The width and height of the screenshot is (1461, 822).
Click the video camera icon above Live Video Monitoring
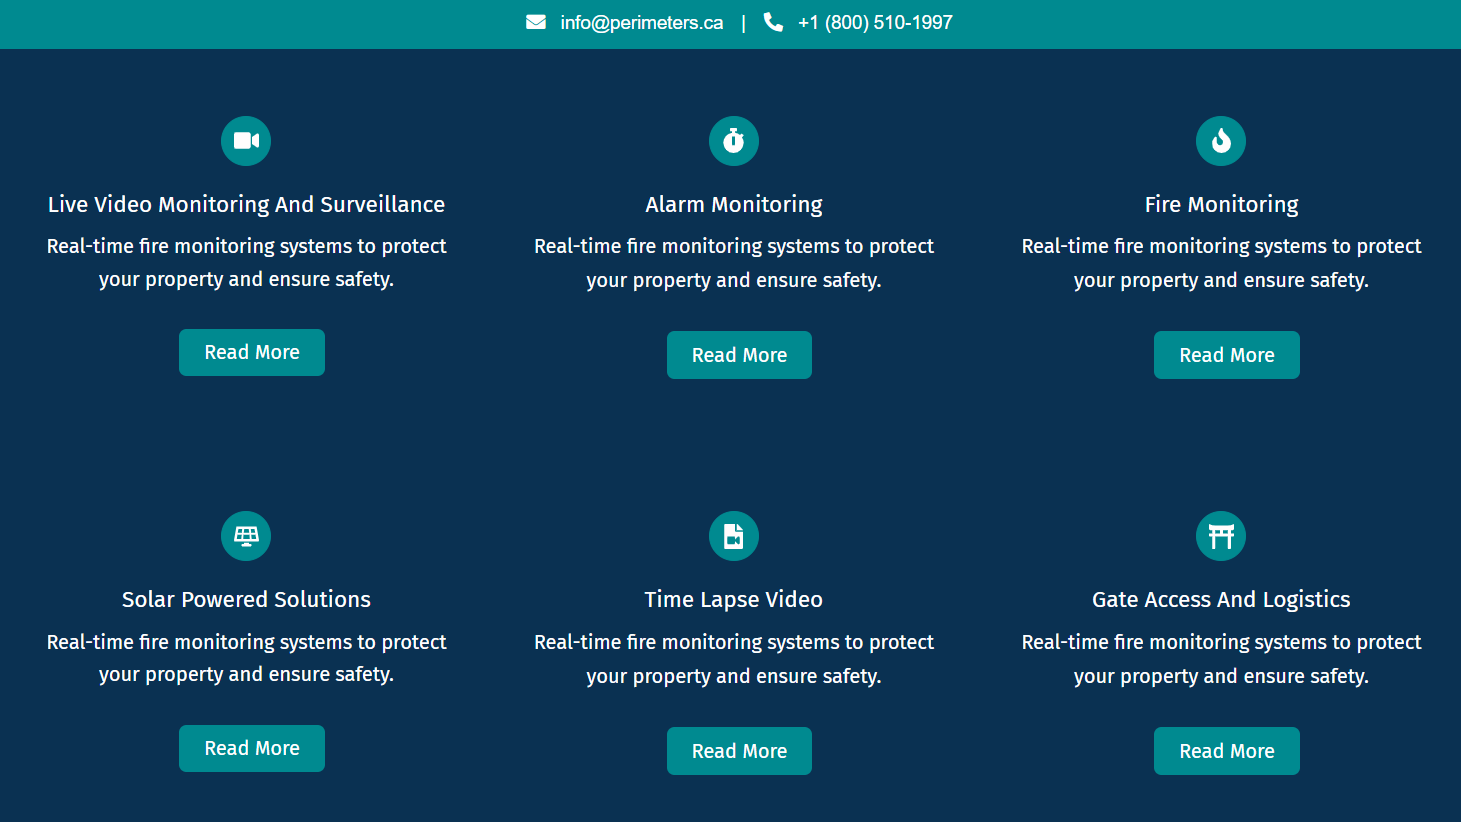[246, 141]
